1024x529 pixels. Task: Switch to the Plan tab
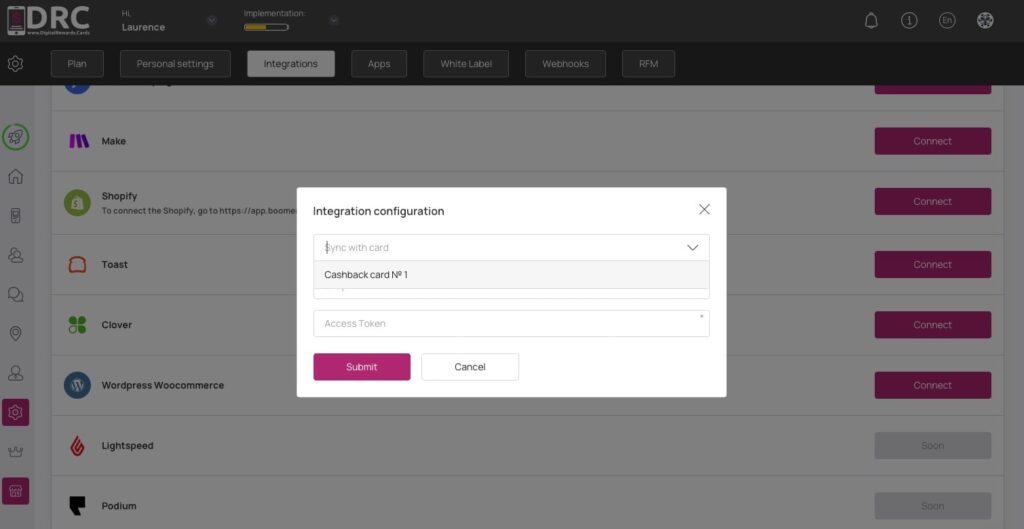point(76,64)
